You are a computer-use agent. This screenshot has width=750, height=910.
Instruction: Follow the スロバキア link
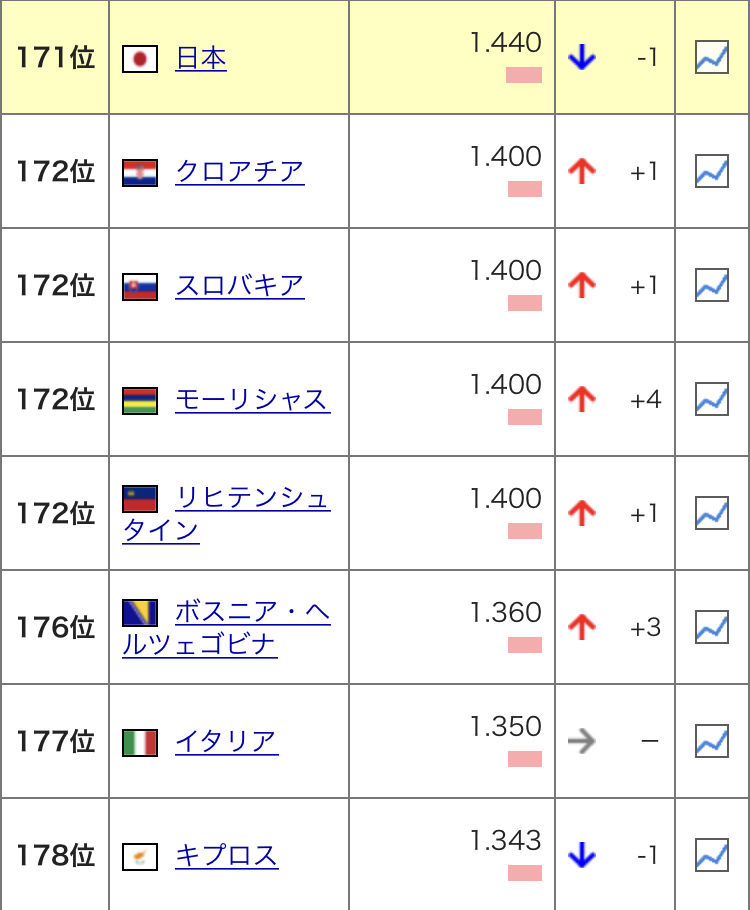240,286
